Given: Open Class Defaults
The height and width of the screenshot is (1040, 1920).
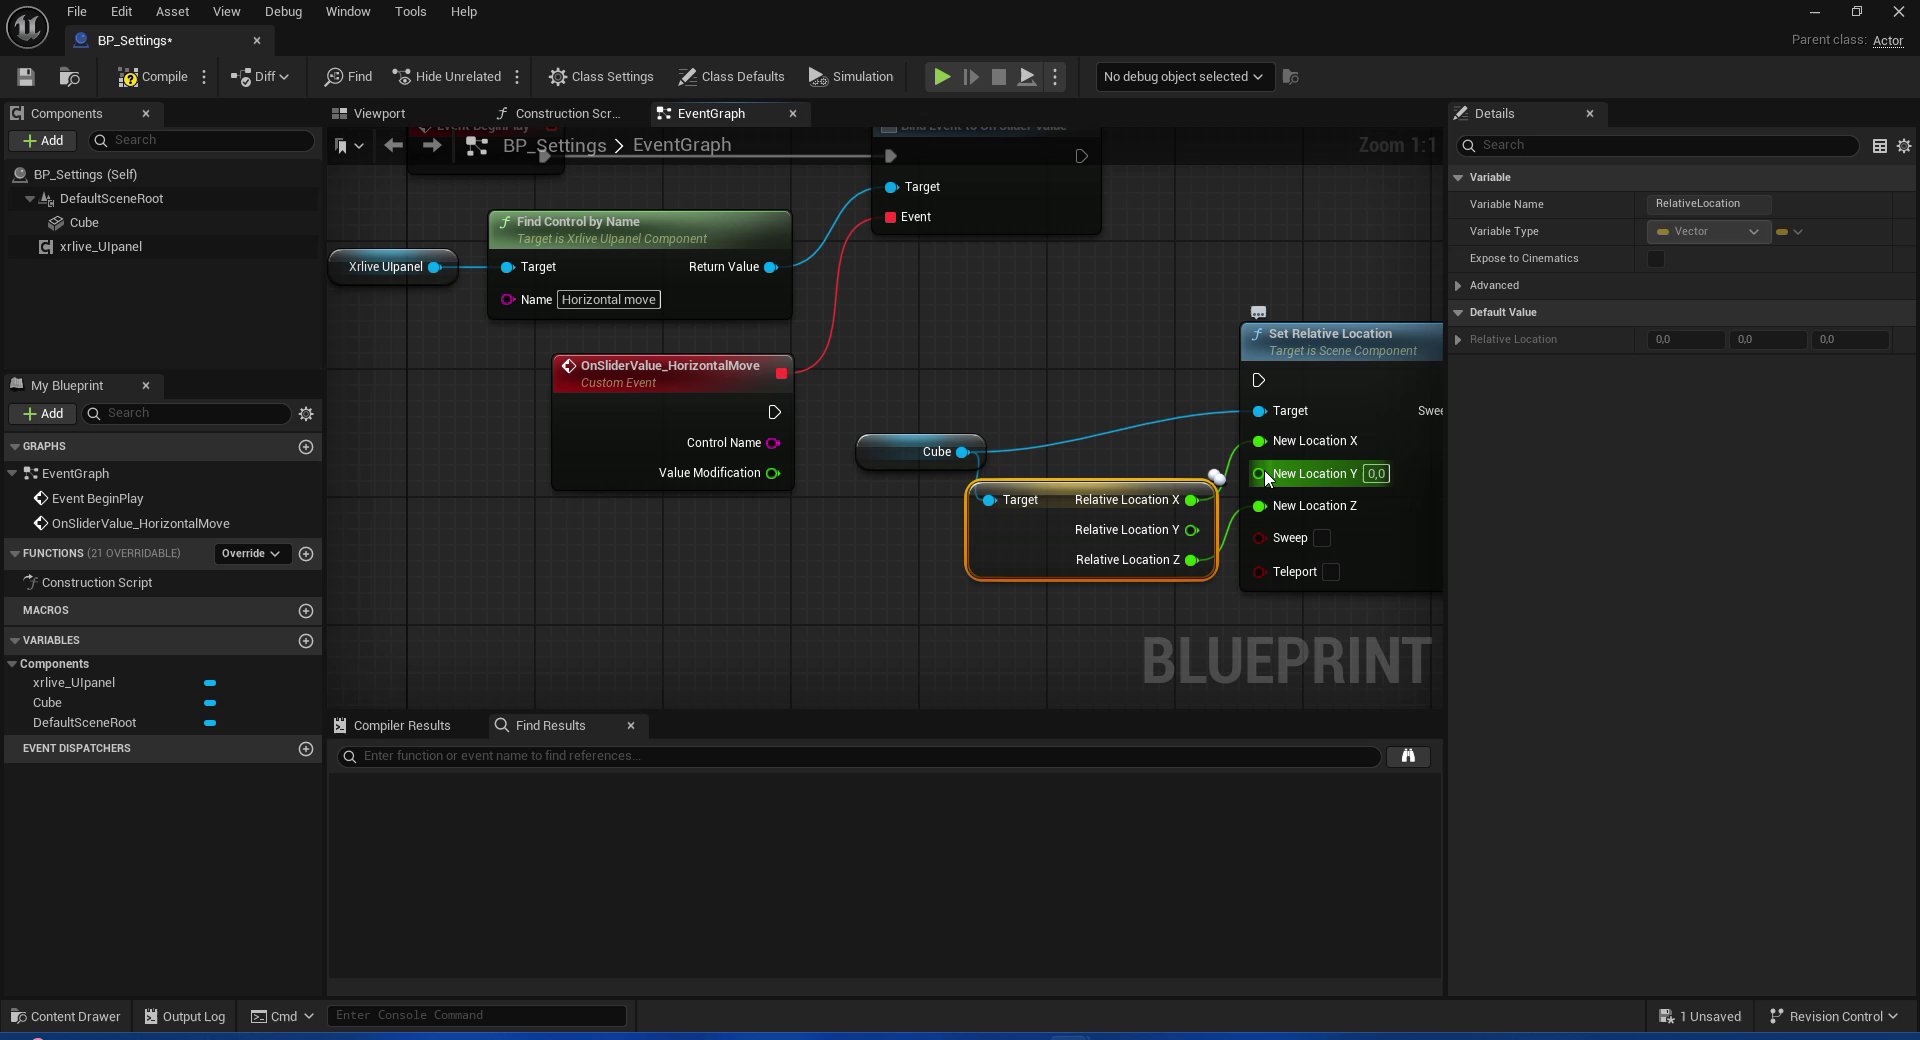Looking at the screenshot, I should point(731,77).
